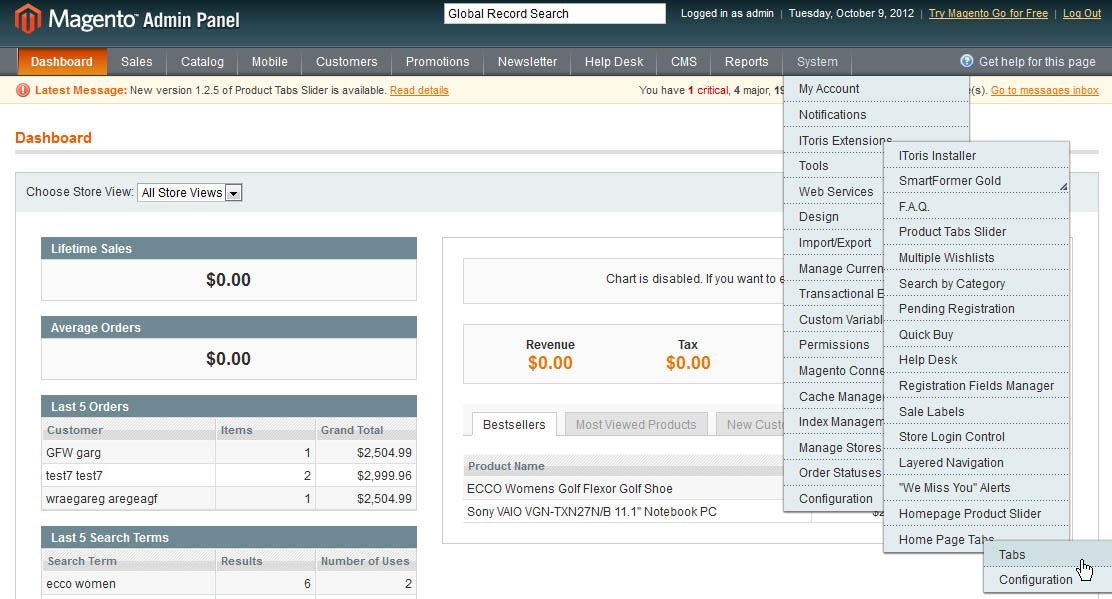Screen dimensions: 1112x599
Task: Click the Product Name column header
Action: [506, 466]
